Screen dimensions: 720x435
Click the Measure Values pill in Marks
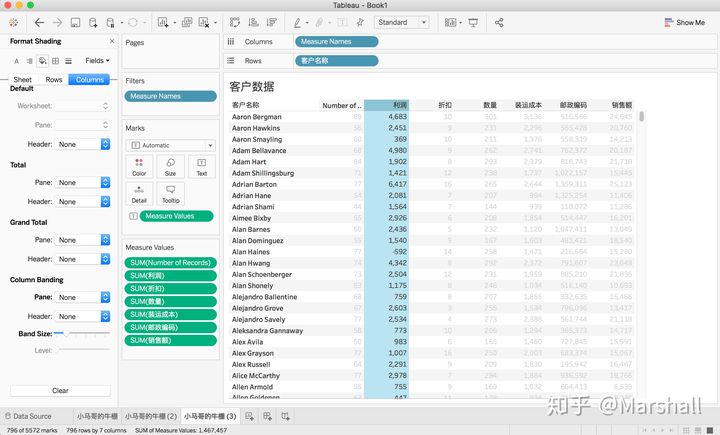(x=176, y=216)
